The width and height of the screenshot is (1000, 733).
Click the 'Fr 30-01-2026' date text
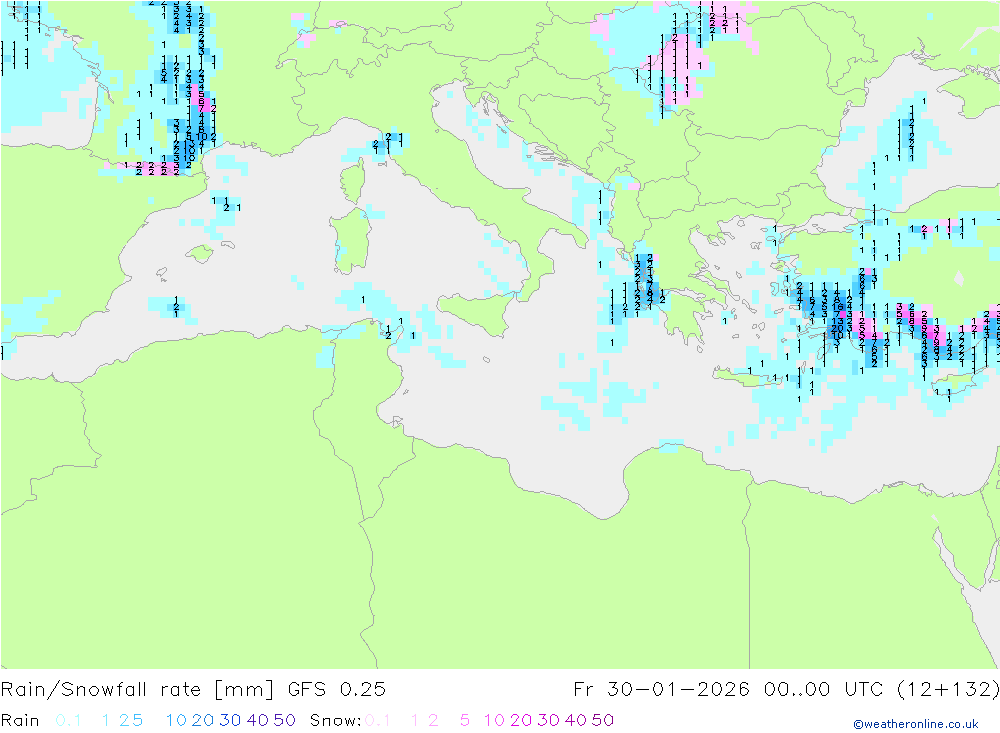(x=661, y=690)
